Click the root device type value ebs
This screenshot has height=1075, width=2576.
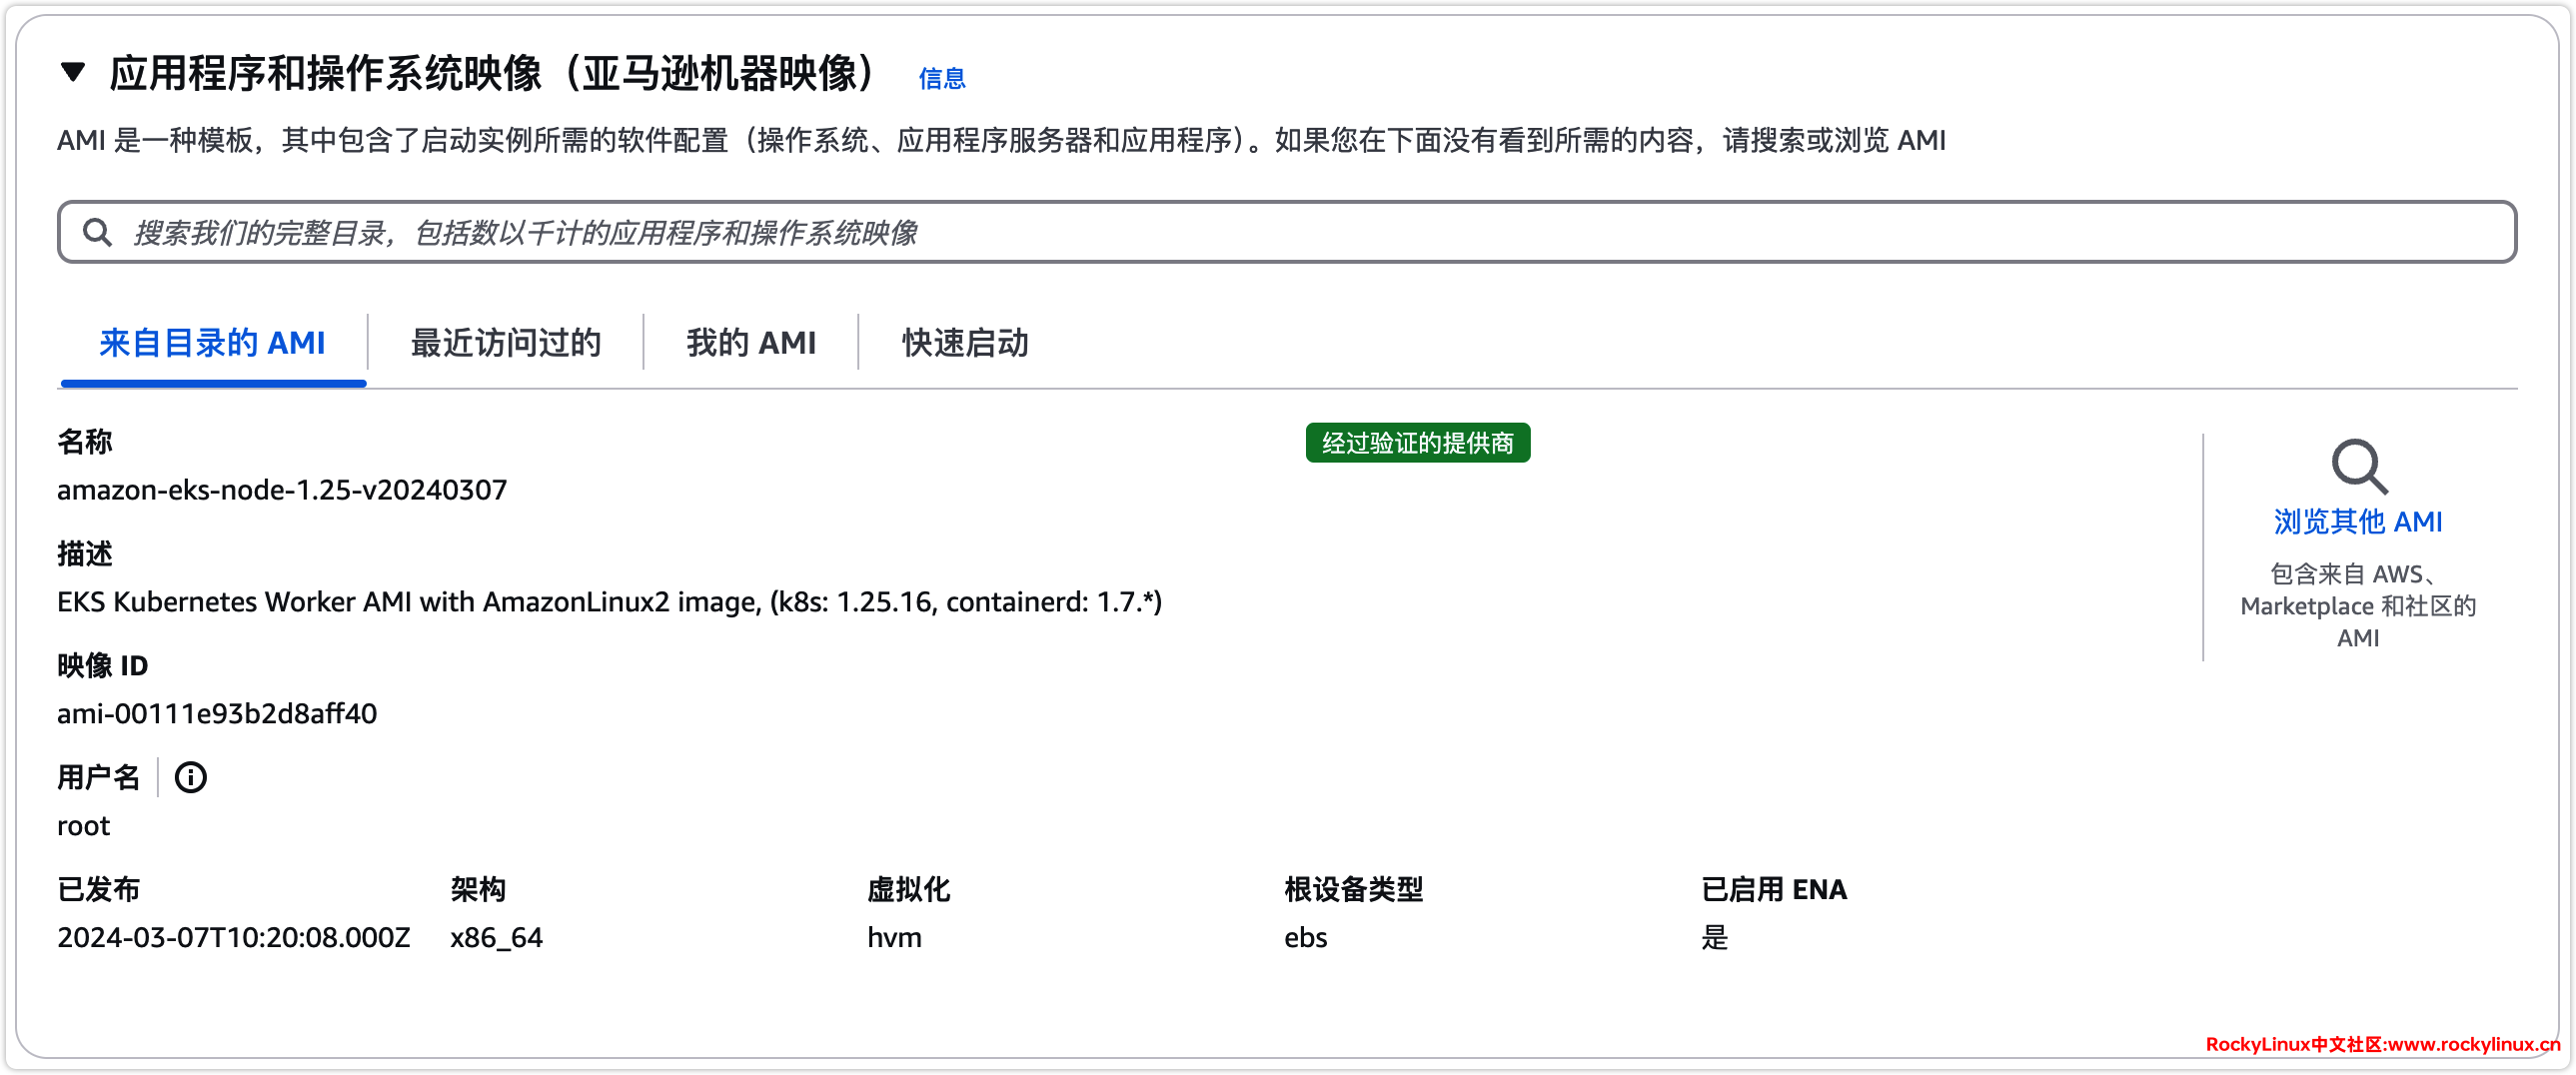click(x=1305, y=938)
